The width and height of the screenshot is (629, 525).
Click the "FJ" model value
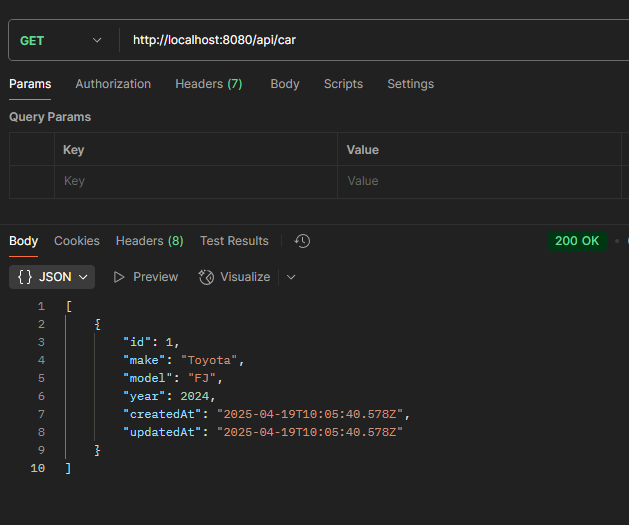point(202,378)
